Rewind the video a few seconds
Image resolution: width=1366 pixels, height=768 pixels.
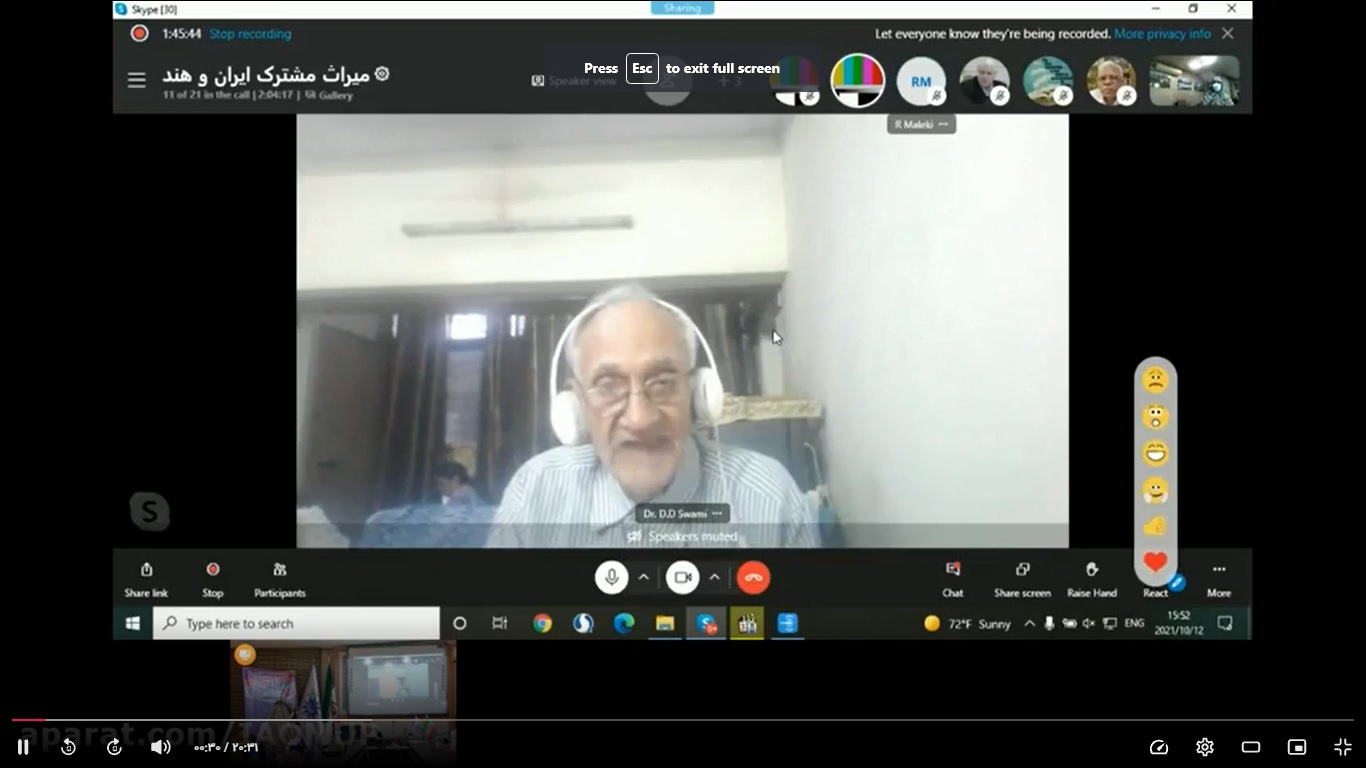68,747
